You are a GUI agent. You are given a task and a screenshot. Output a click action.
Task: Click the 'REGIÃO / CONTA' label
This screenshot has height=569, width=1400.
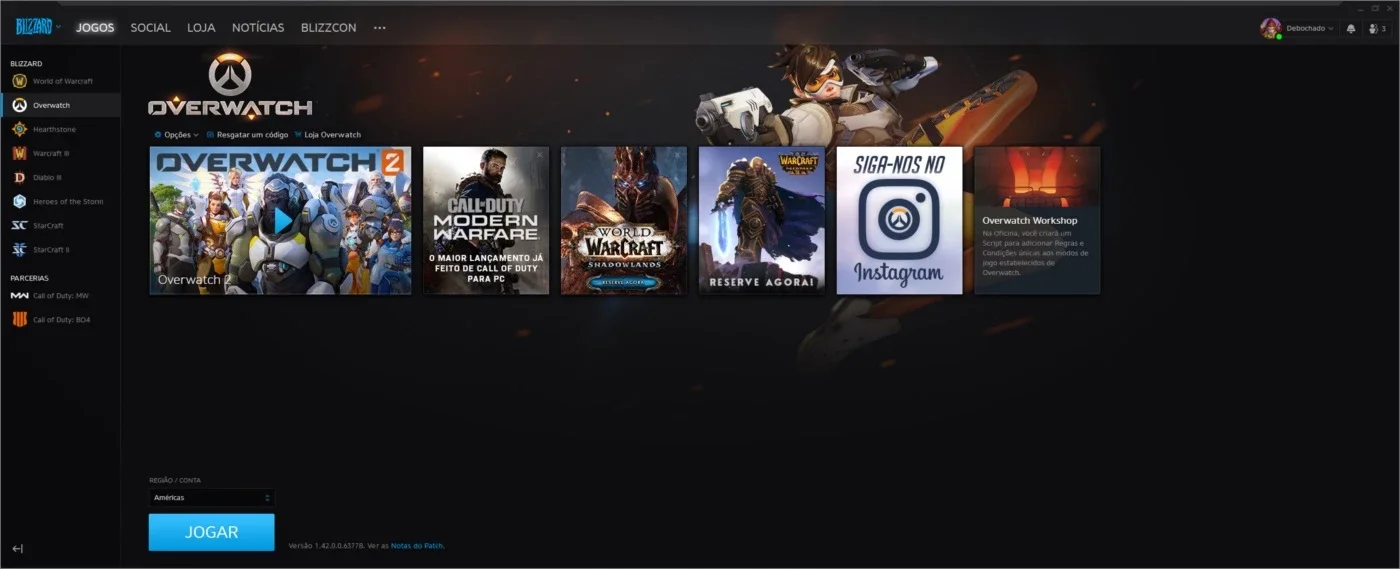pos(175,480)
